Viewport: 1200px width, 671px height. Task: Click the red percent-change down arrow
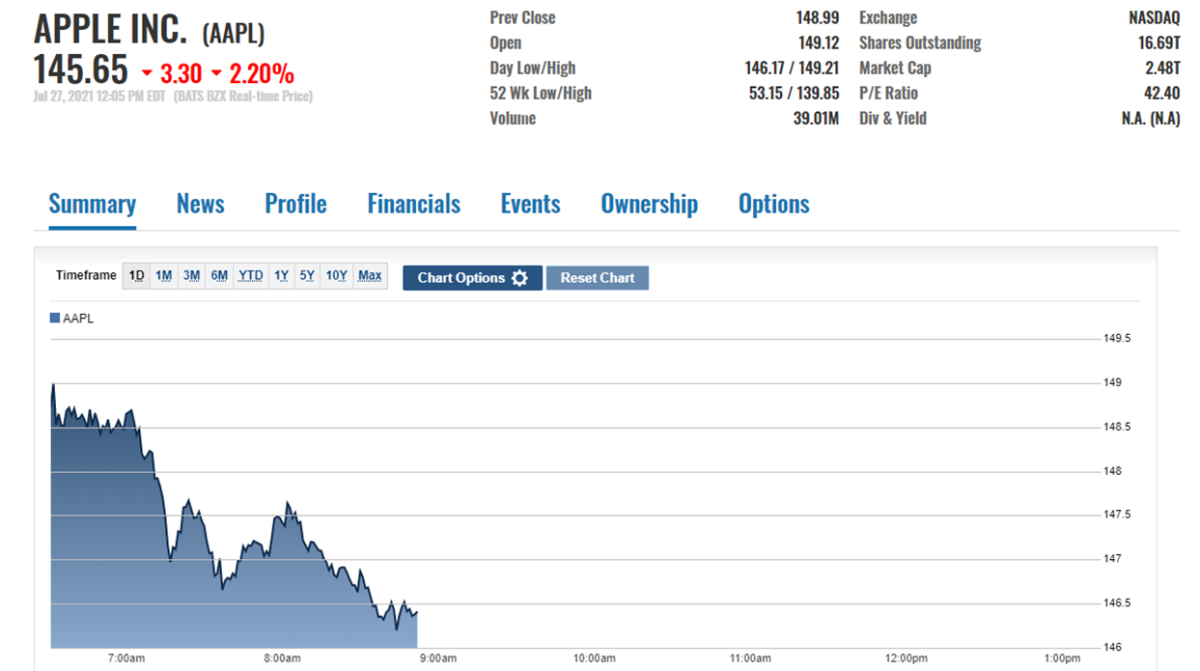pyautogui.click(x=216, y=74)
